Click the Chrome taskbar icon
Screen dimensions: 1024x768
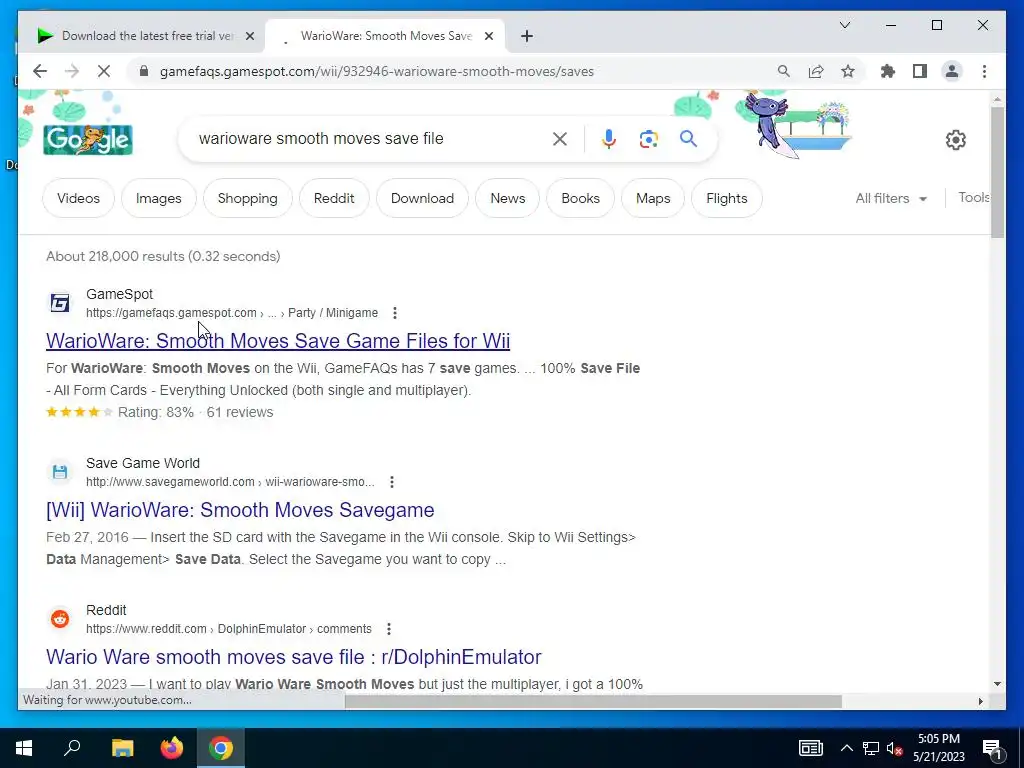coord(221,748)
